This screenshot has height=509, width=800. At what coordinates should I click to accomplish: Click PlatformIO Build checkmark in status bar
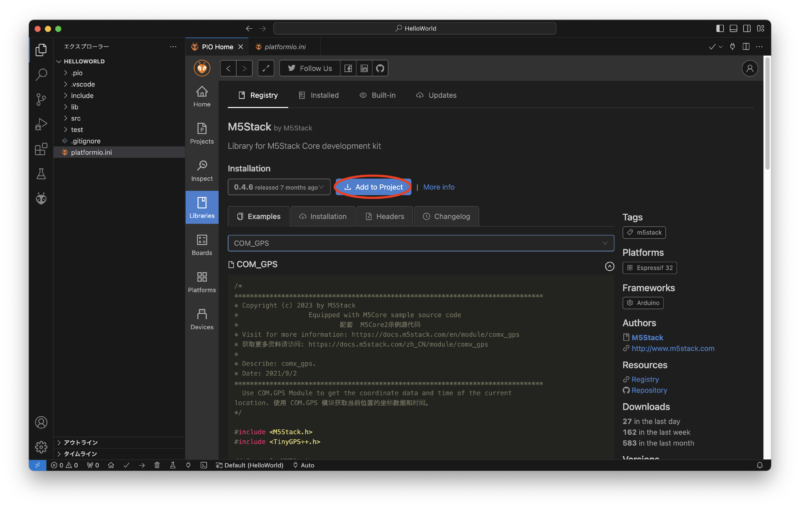click(127, 465)
